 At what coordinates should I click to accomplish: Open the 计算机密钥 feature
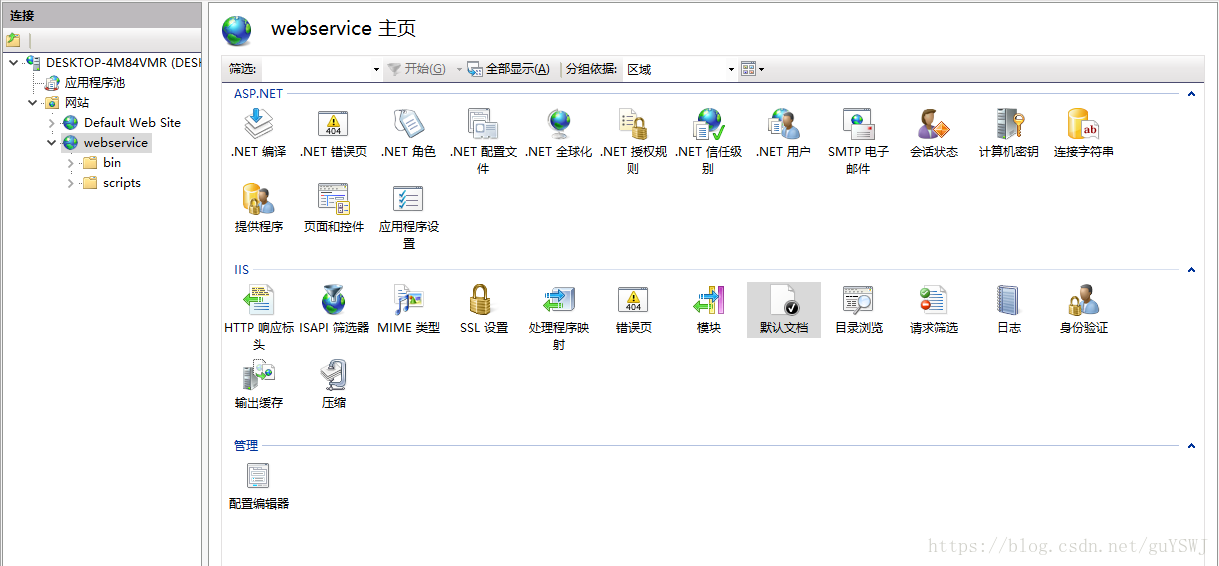pyautogui.click(x=1008, y=134)
